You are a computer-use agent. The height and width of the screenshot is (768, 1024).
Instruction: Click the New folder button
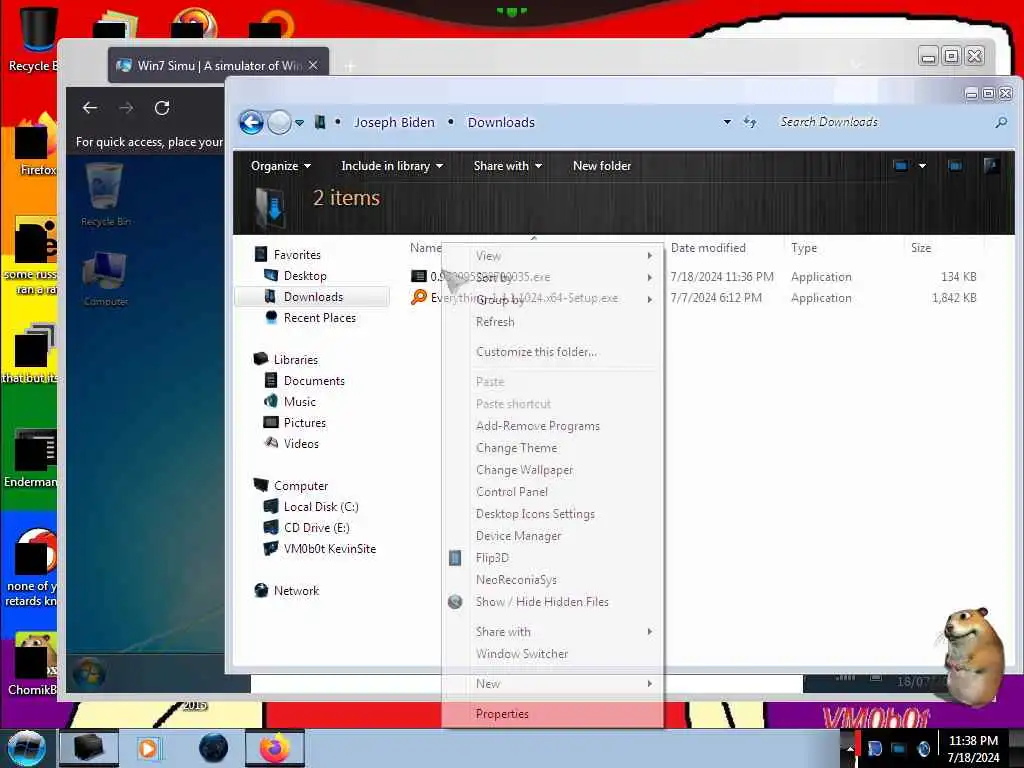pos(601,166)
